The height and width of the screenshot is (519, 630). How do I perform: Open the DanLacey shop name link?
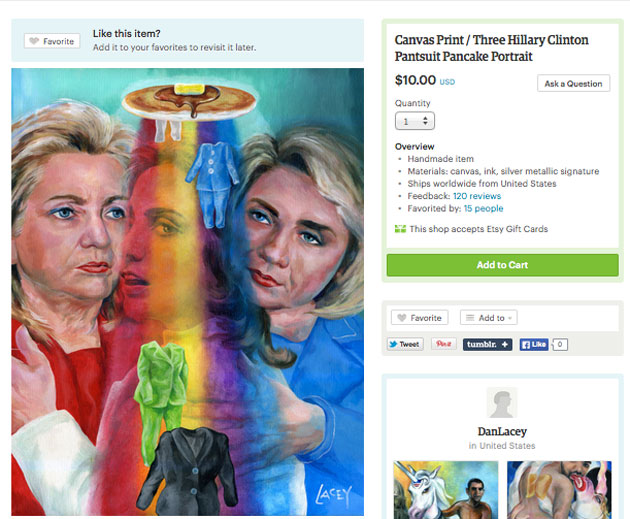point(502,431)
